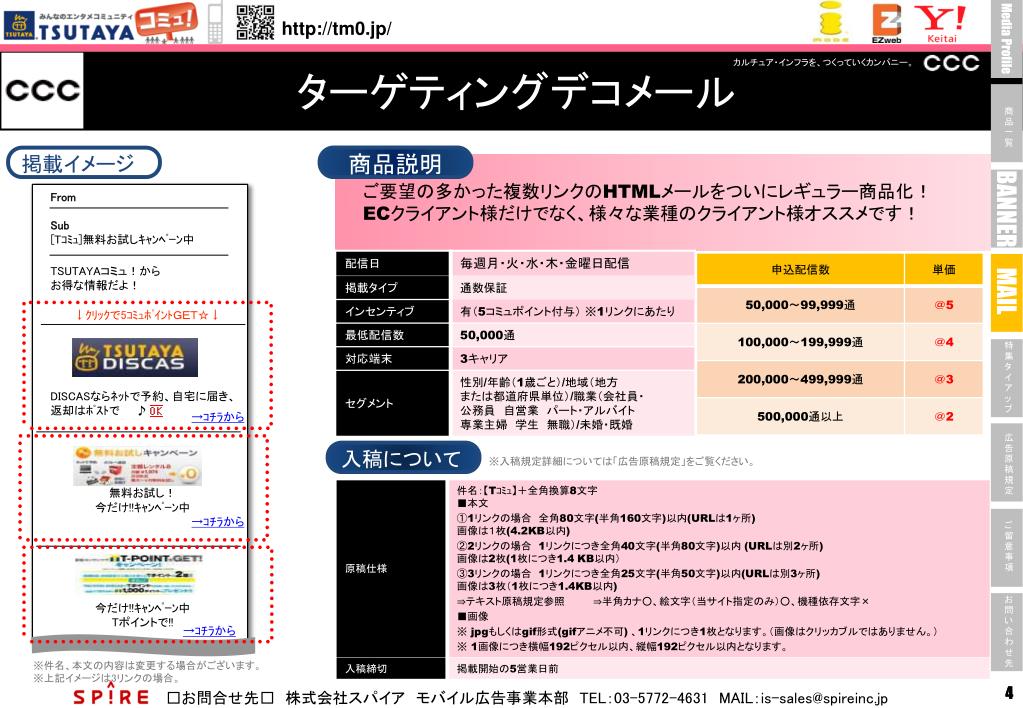The image size is (1023, 708).
Task: Click the QR code in the header
Action: coord(255,23)
